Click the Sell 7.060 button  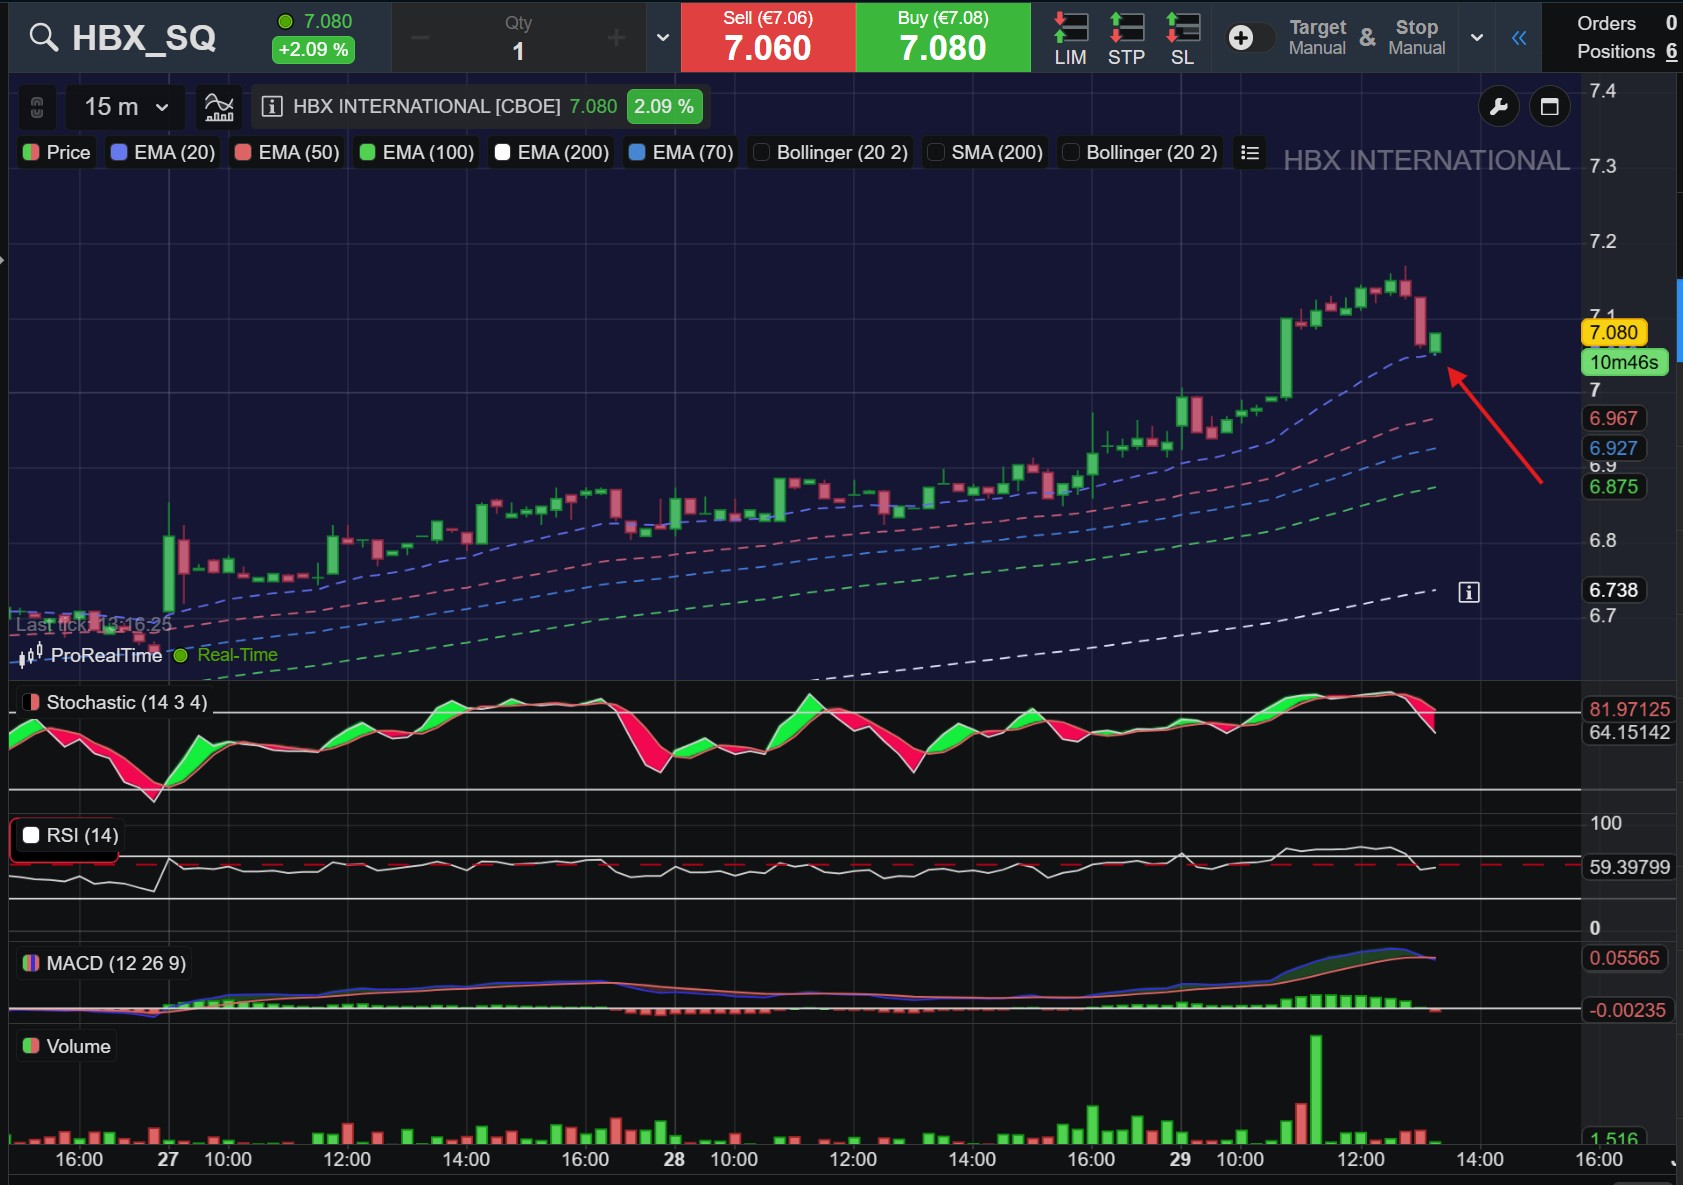(768, 37)
